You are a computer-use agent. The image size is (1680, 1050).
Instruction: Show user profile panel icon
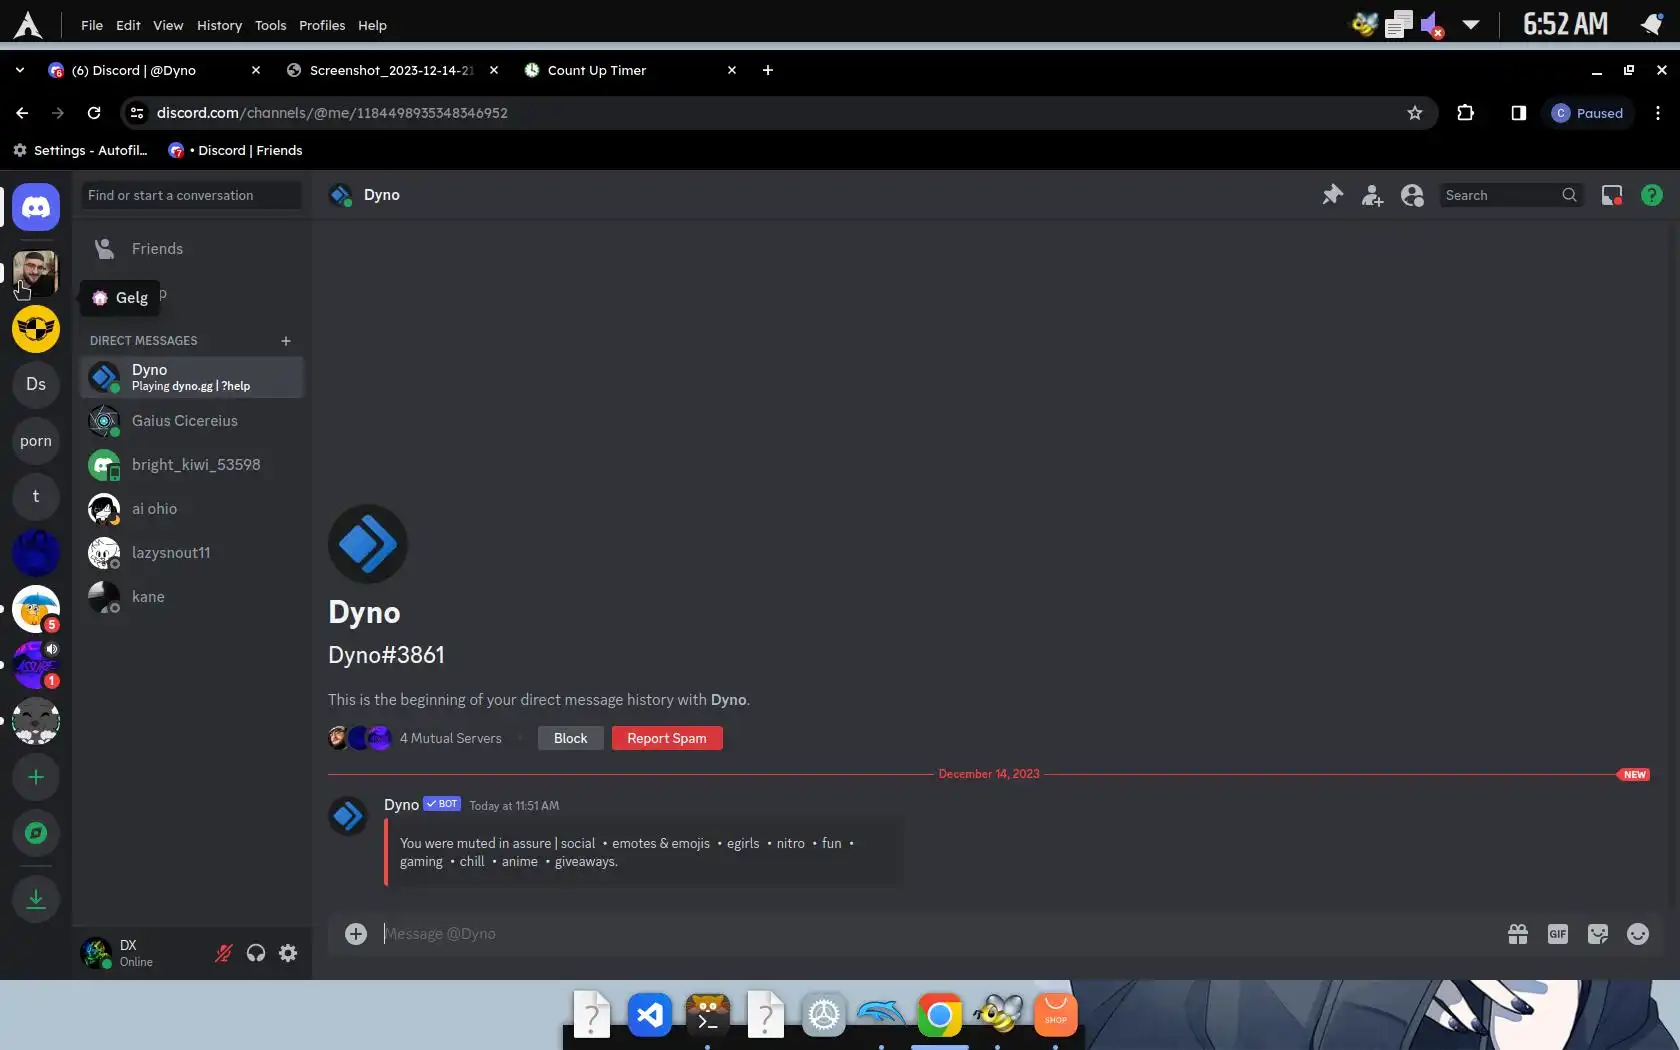(1412, 195)
